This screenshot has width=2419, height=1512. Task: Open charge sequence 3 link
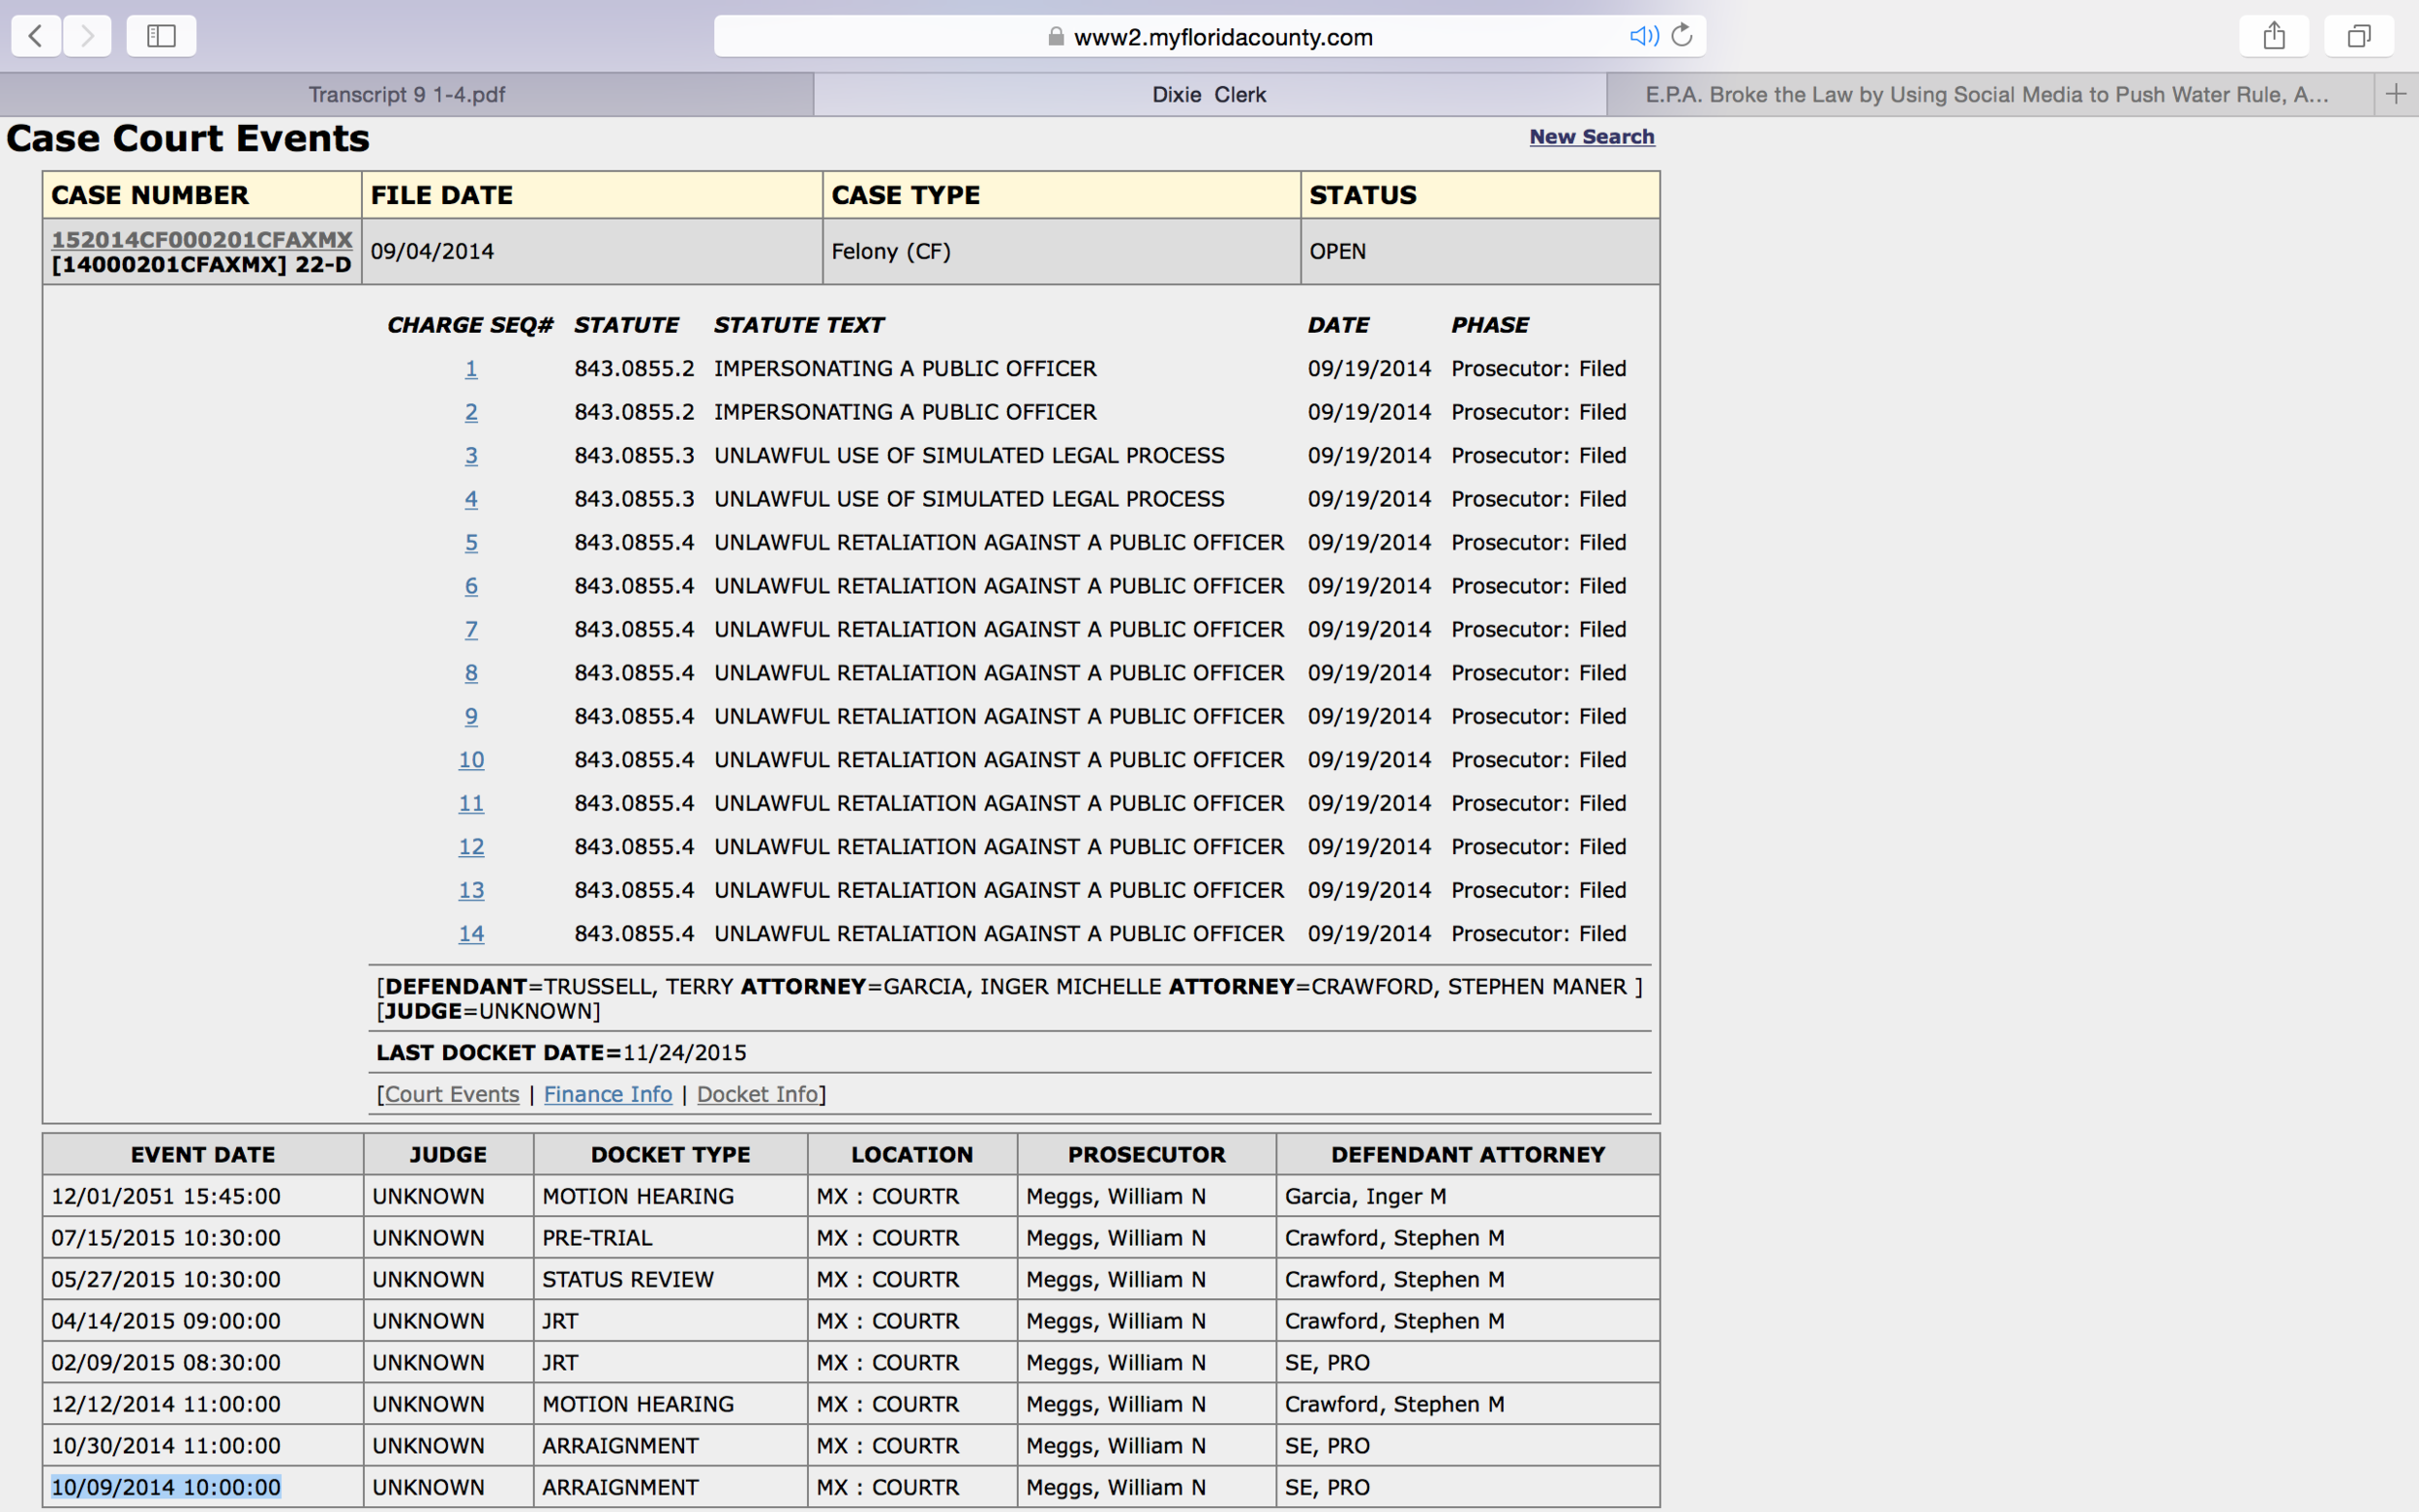[x=471, y=455]
